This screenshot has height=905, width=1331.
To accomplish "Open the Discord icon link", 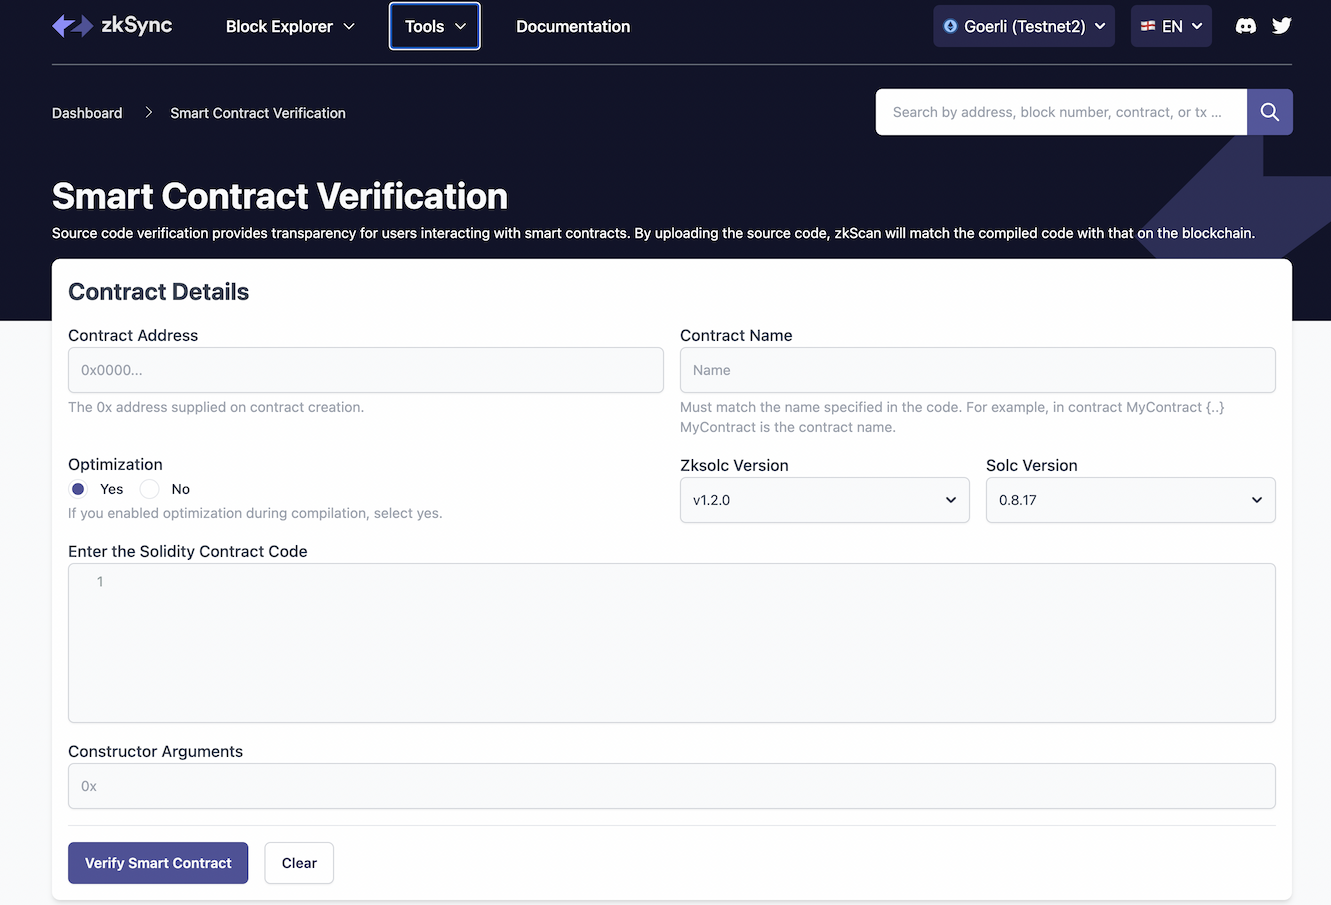I will coord(1246,26).
